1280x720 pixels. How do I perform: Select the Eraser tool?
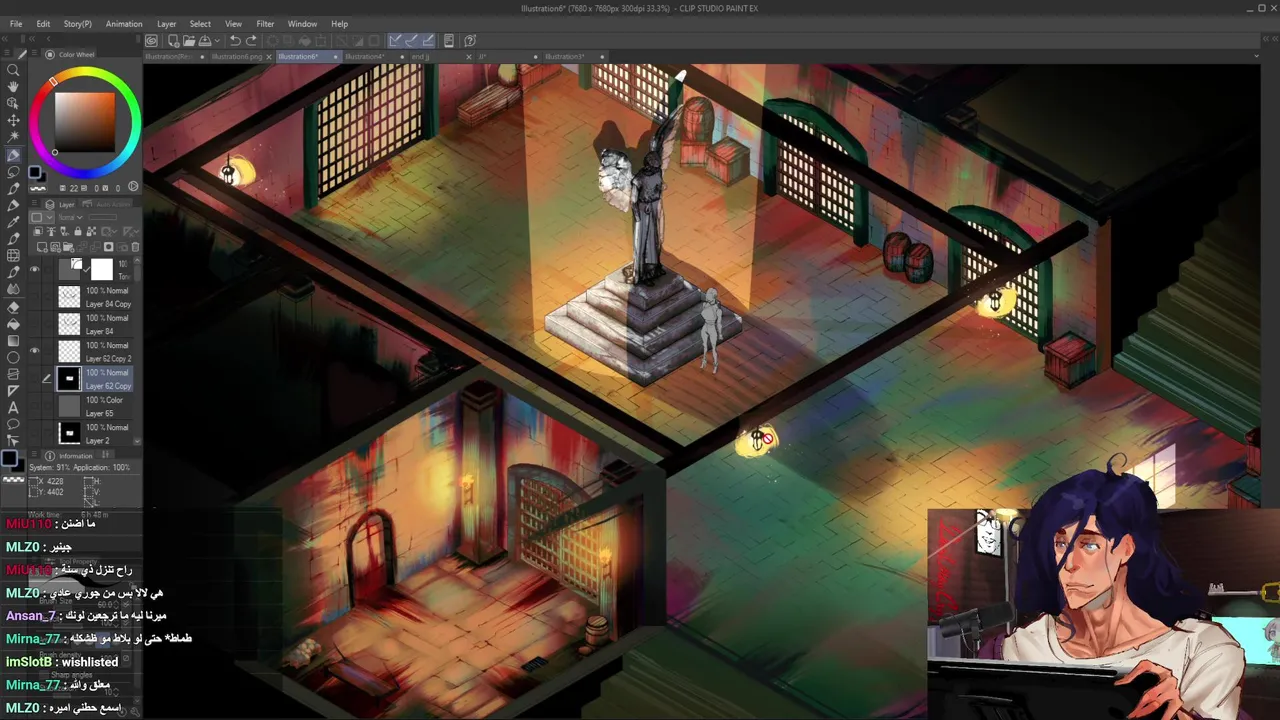pyautogui.click(x=13, y=307)
